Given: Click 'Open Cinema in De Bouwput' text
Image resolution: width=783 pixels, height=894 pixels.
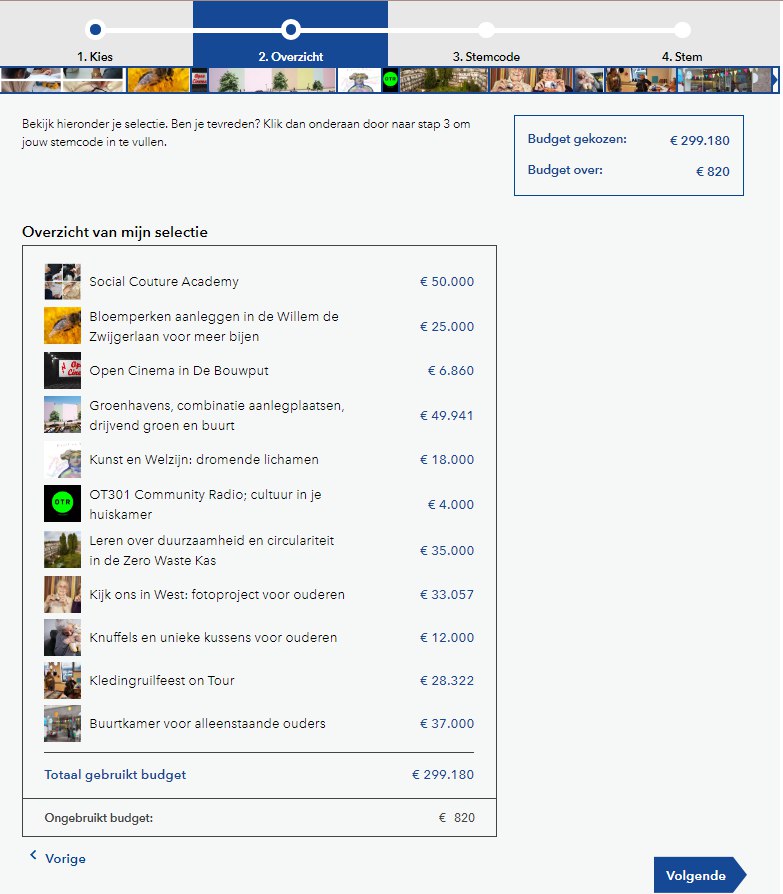Looking at the screenshot, I should click(x=178, y=371).
